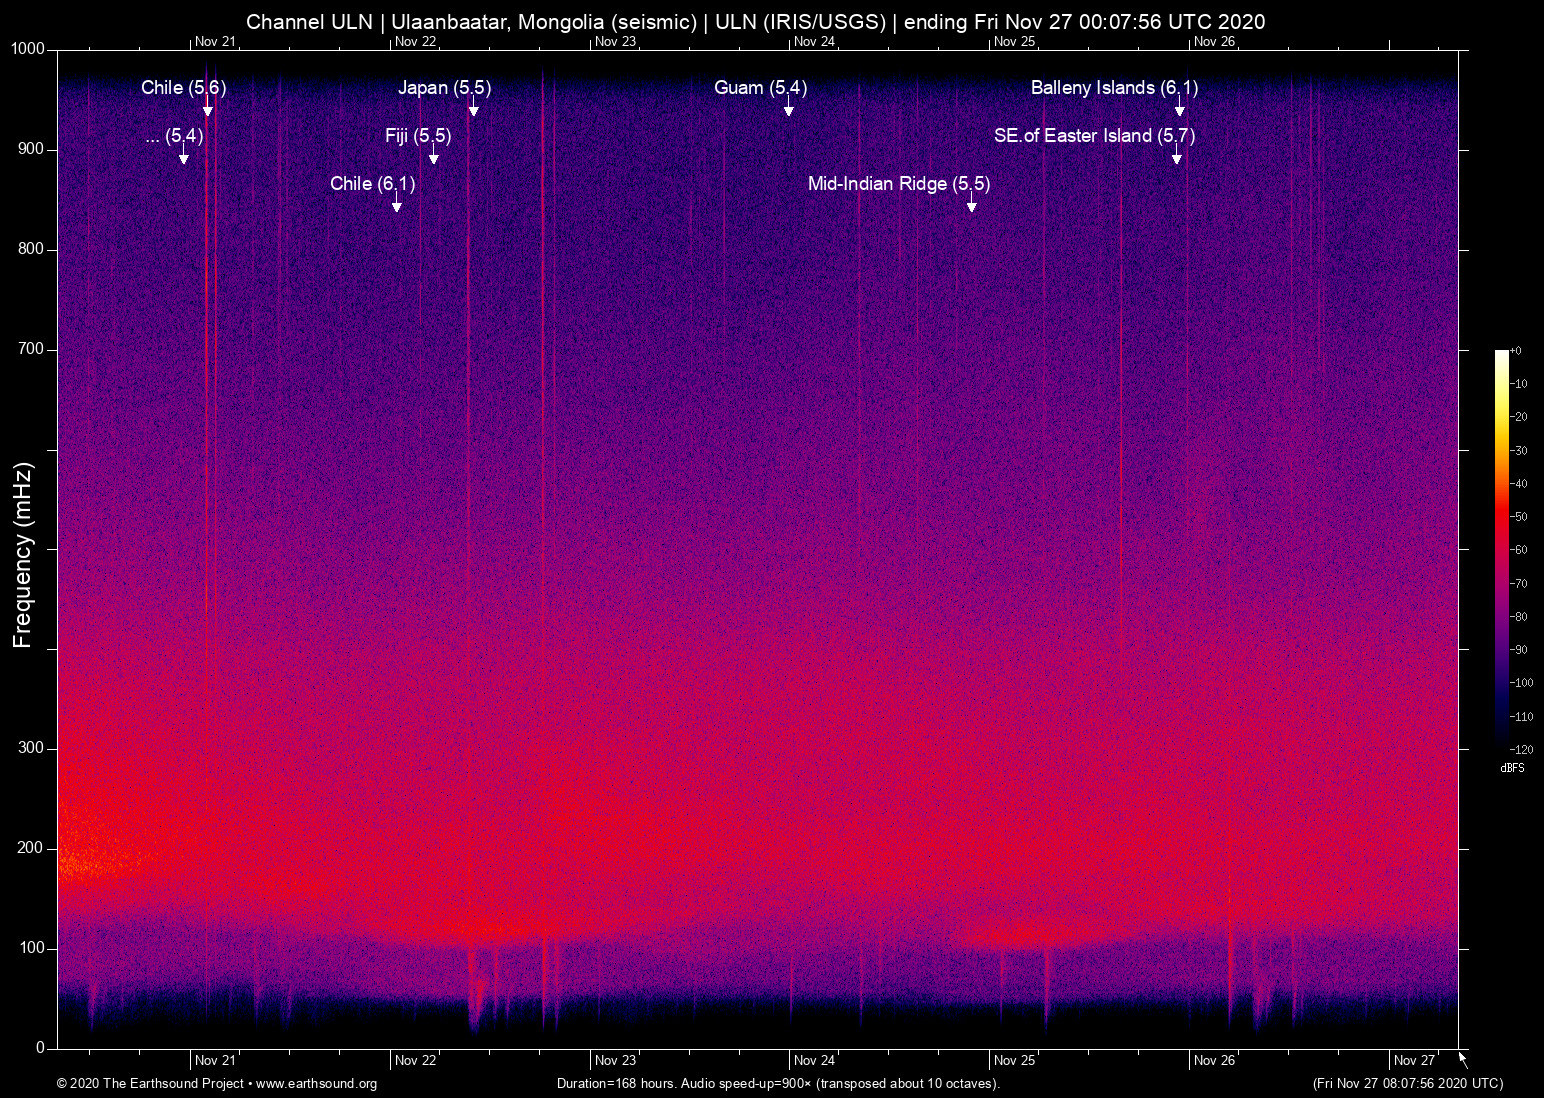Viewport: 1544px width, 1098px height.
Task: Click the Guam (5.4) earthquake arrow
Action: 789,110
